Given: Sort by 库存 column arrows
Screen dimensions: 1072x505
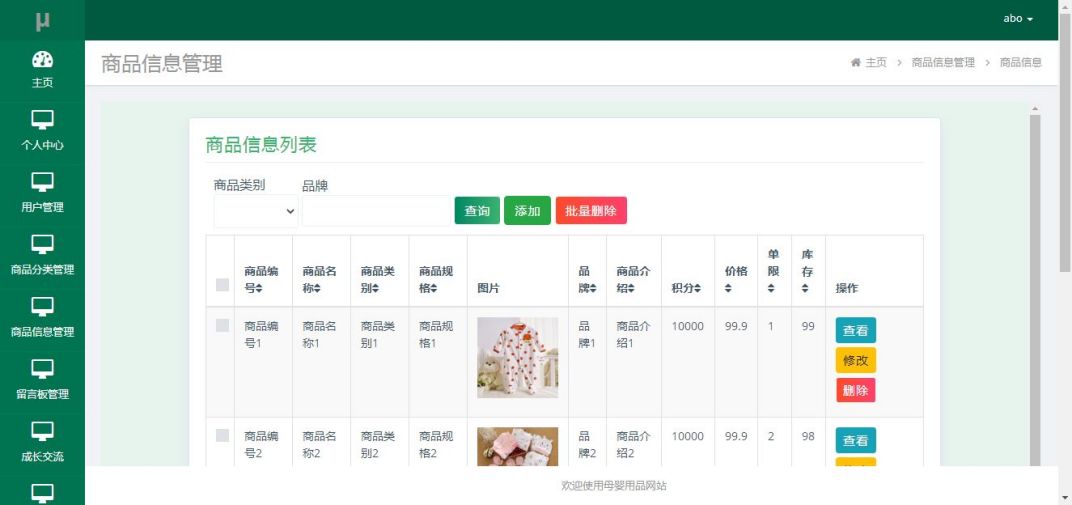Looking at the screenshot, I should pos(805,288).
